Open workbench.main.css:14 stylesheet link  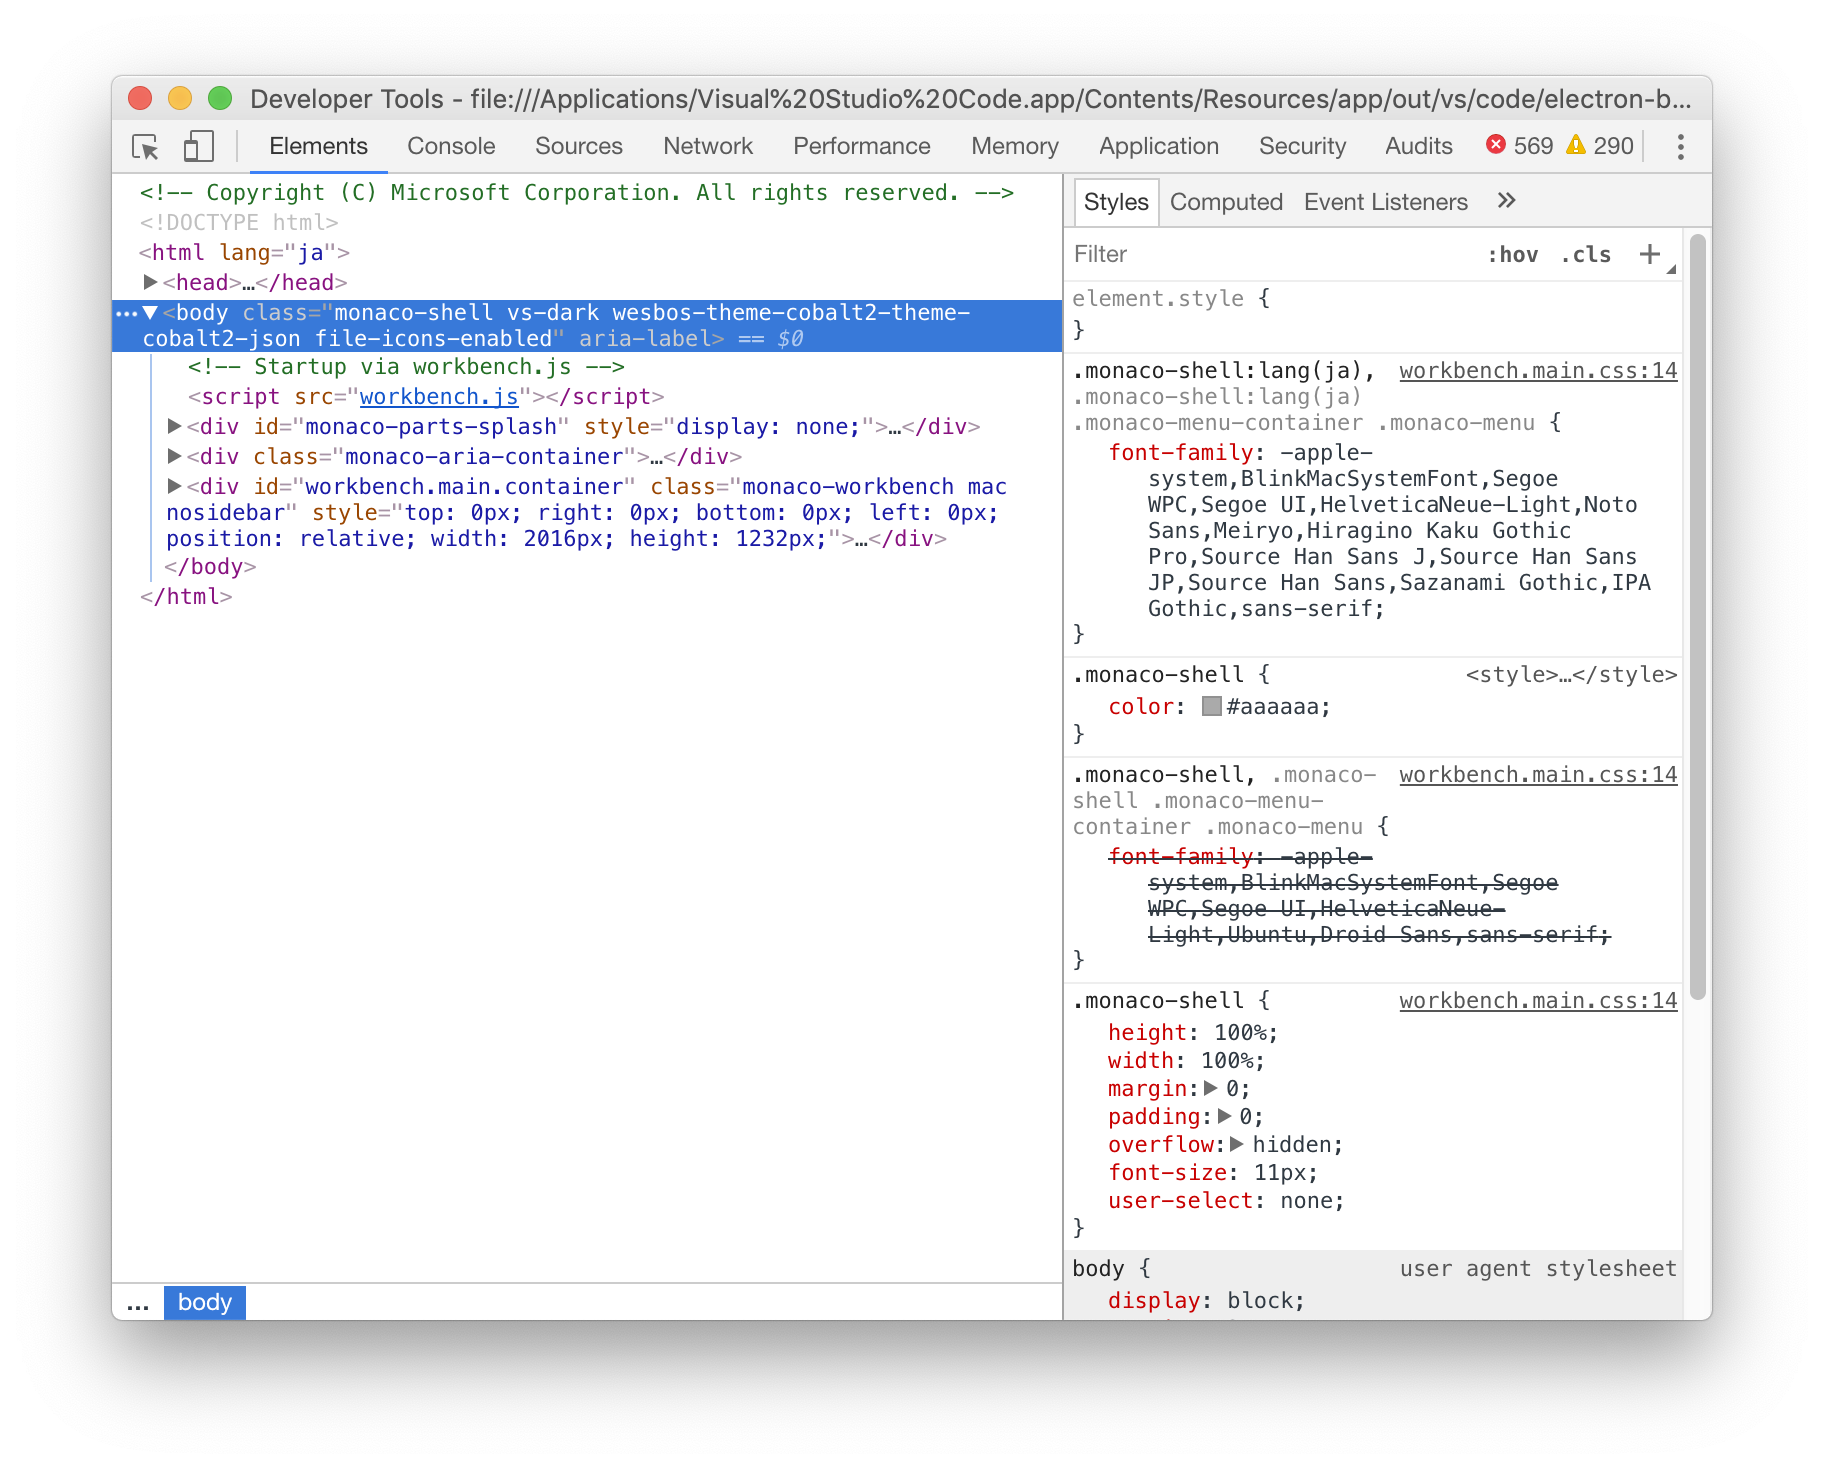(1538, 370)
